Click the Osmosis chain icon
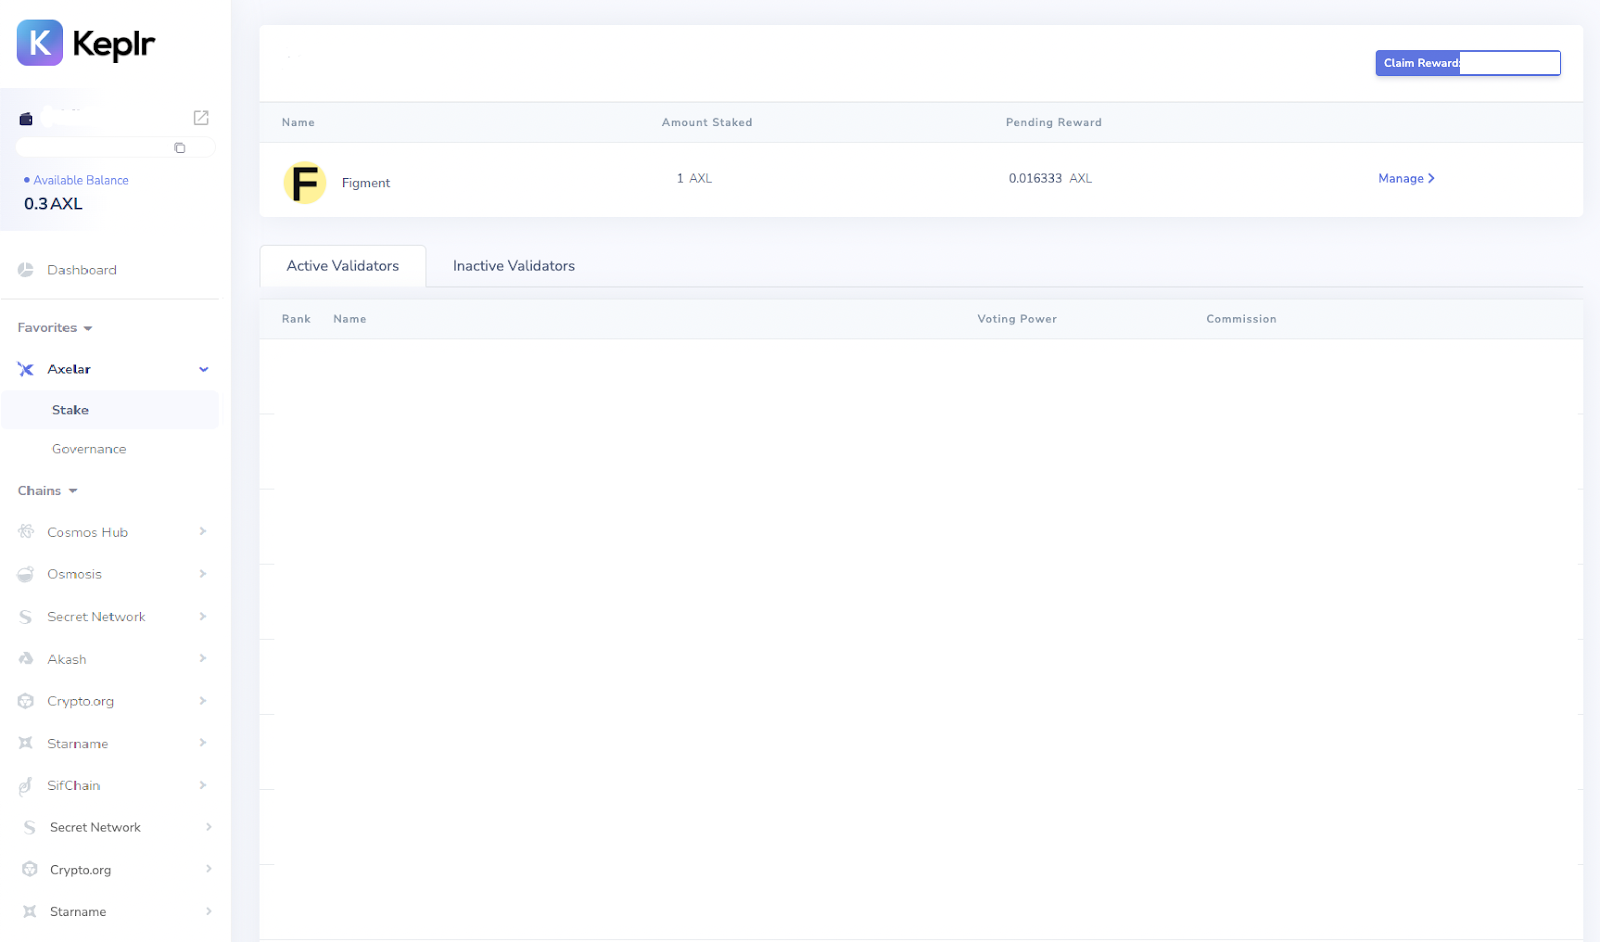 click(x=25, y=574)
